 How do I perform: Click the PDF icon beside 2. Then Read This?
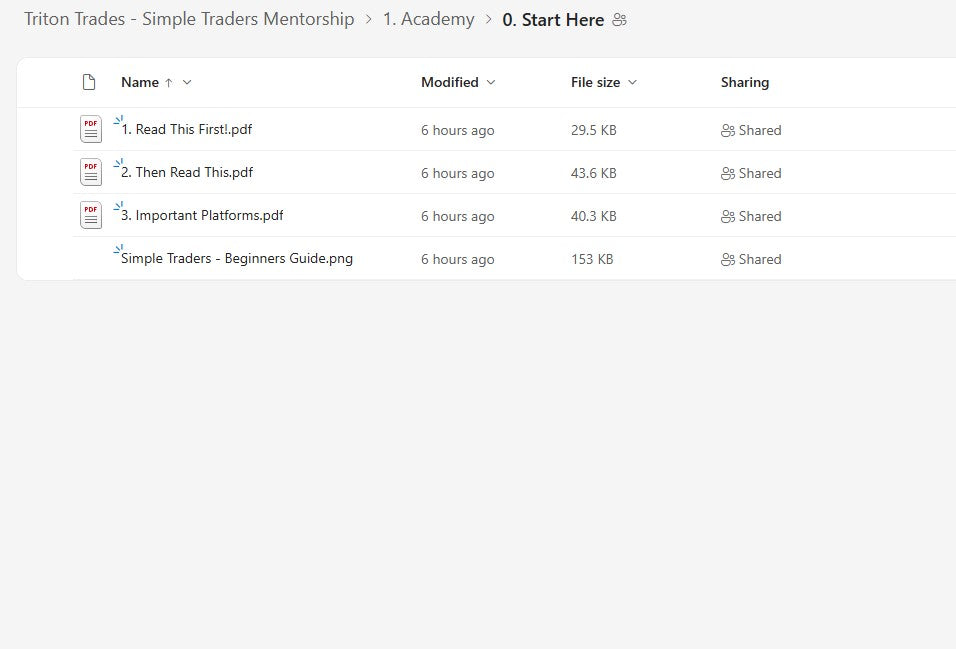(90, 172)
